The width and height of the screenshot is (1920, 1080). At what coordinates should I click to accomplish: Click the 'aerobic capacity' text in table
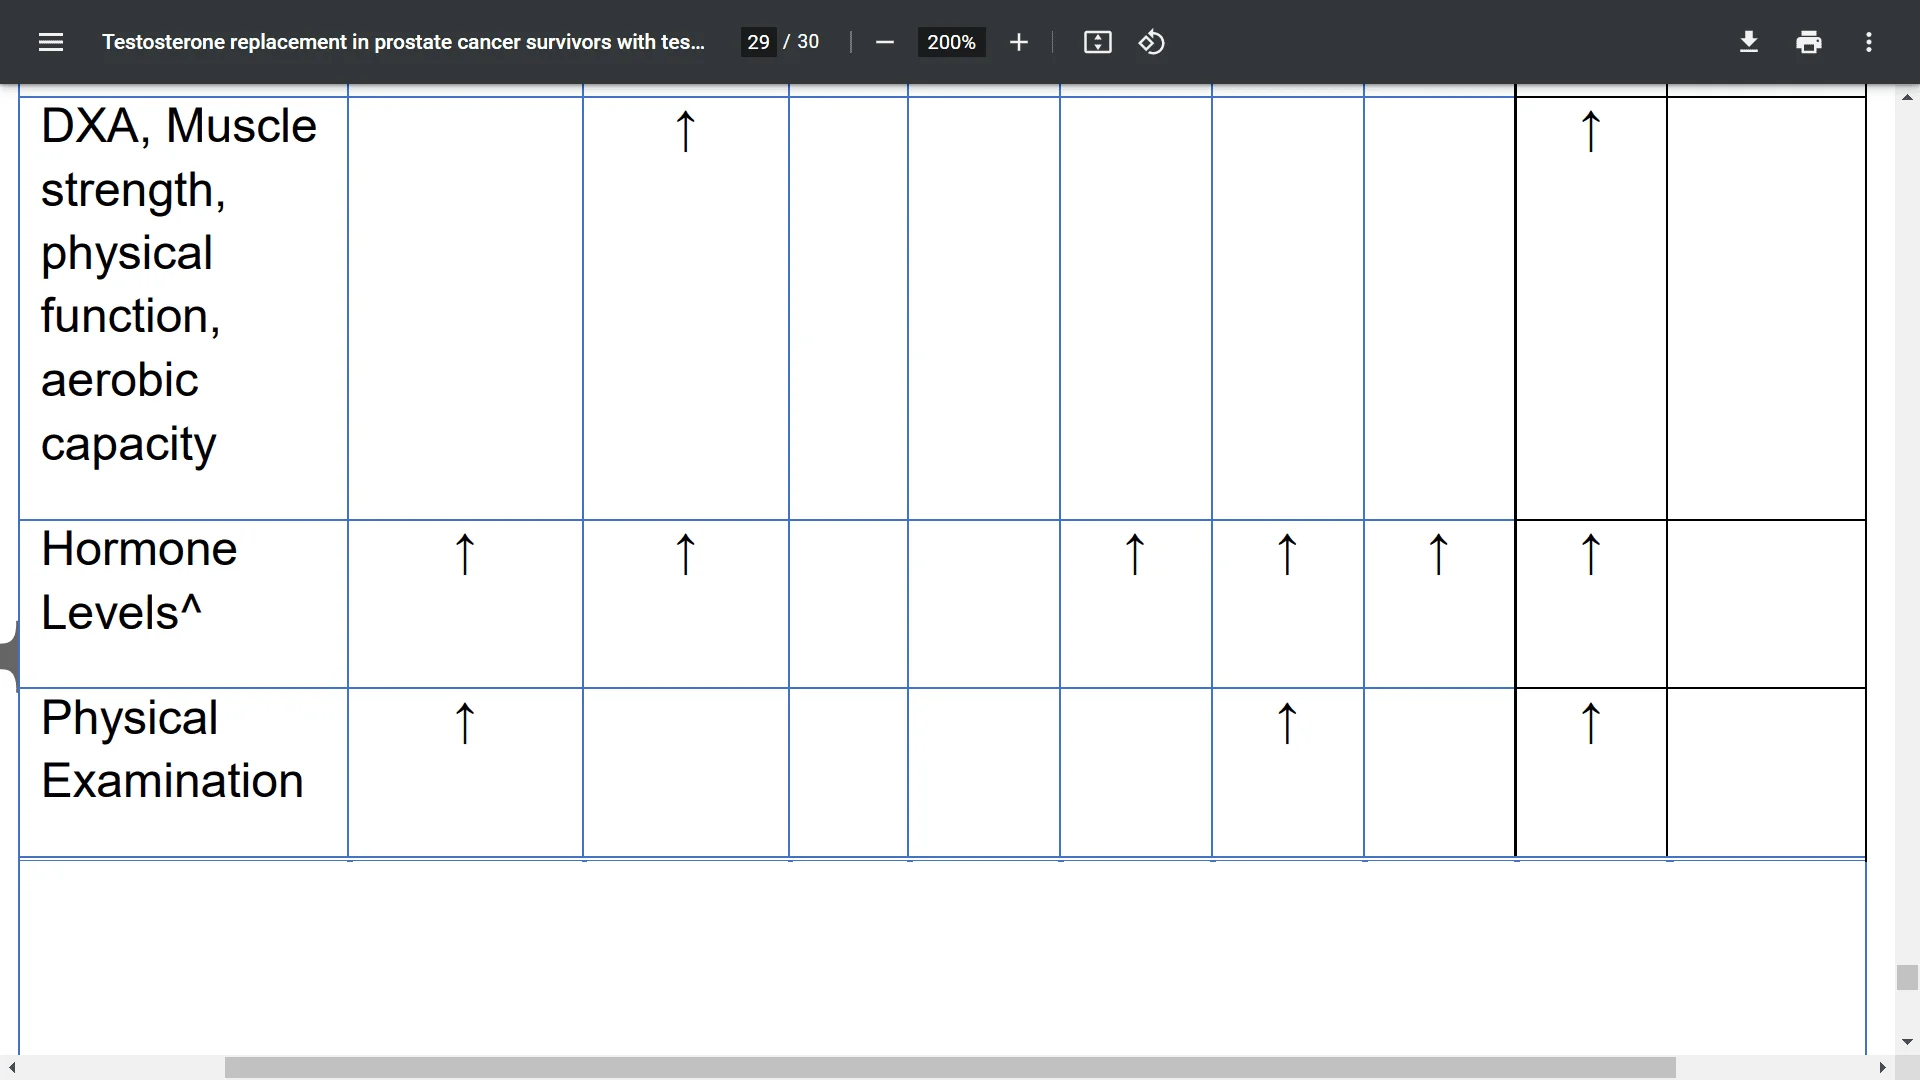pyautogui.click(x=128, y=412)
